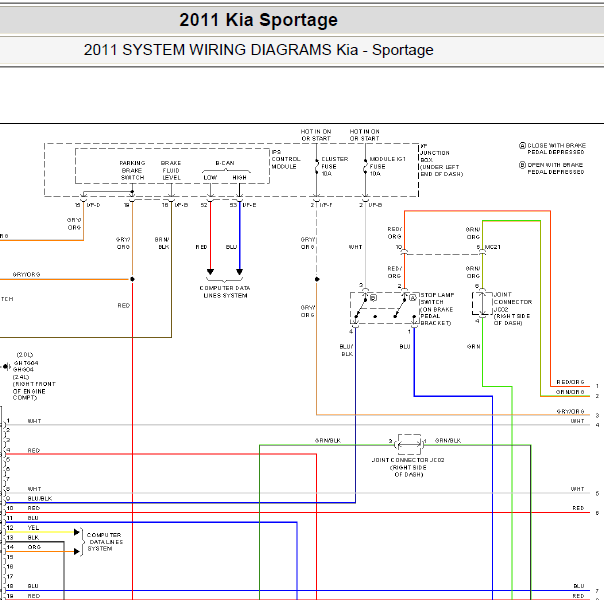Select the "IPS CONTROL MODULE" label

pyautogui.click(x=286, y=159)
